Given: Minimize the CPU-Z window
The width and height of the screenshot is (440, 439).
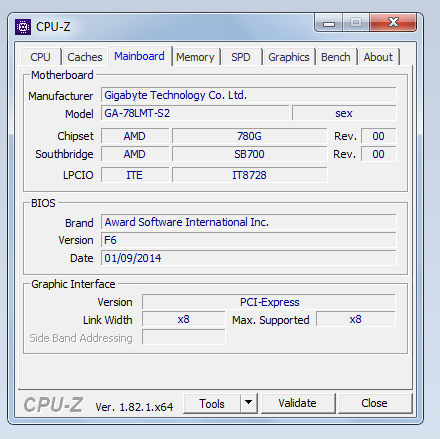Looking at the screenshot, I should click(x=329, y=23).
